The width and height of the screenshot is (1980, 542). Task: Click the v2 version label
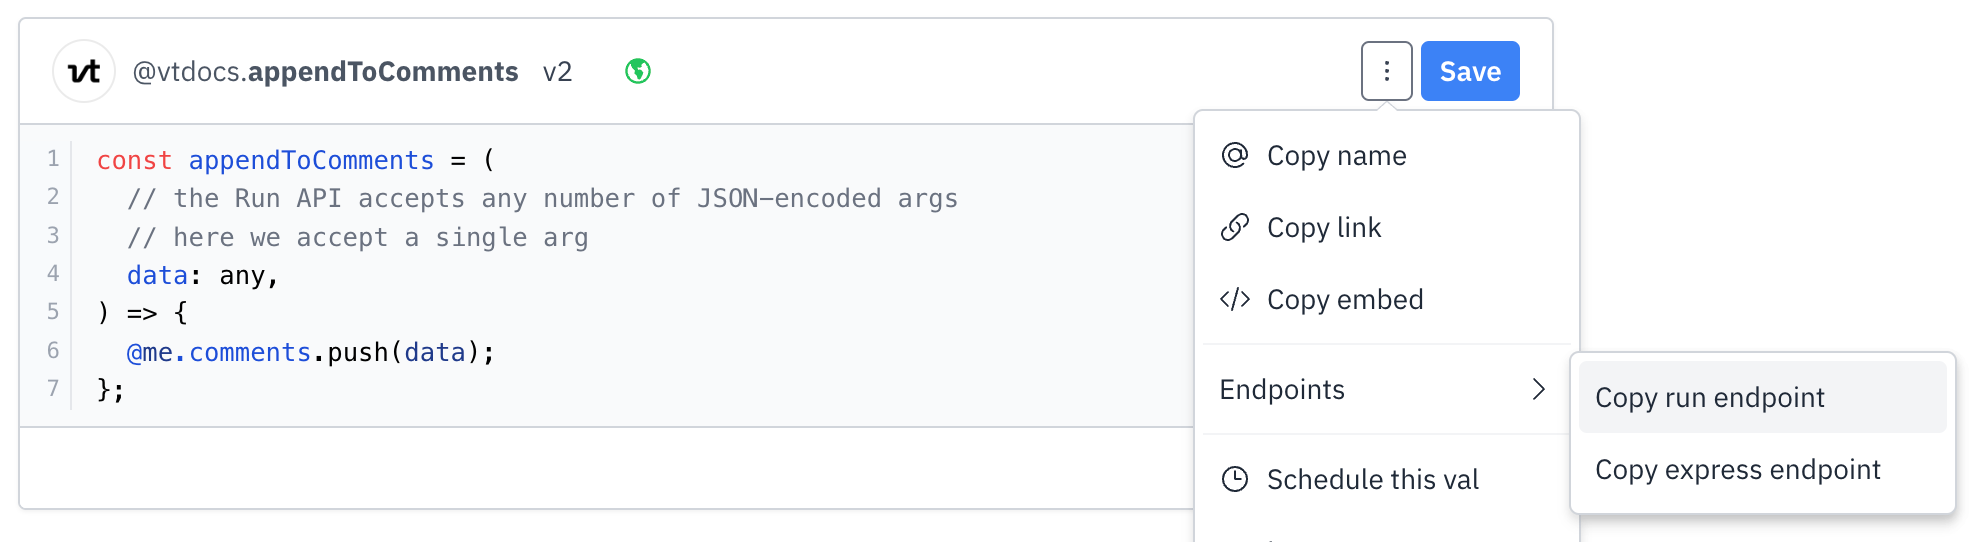click(x=557, y=72)
